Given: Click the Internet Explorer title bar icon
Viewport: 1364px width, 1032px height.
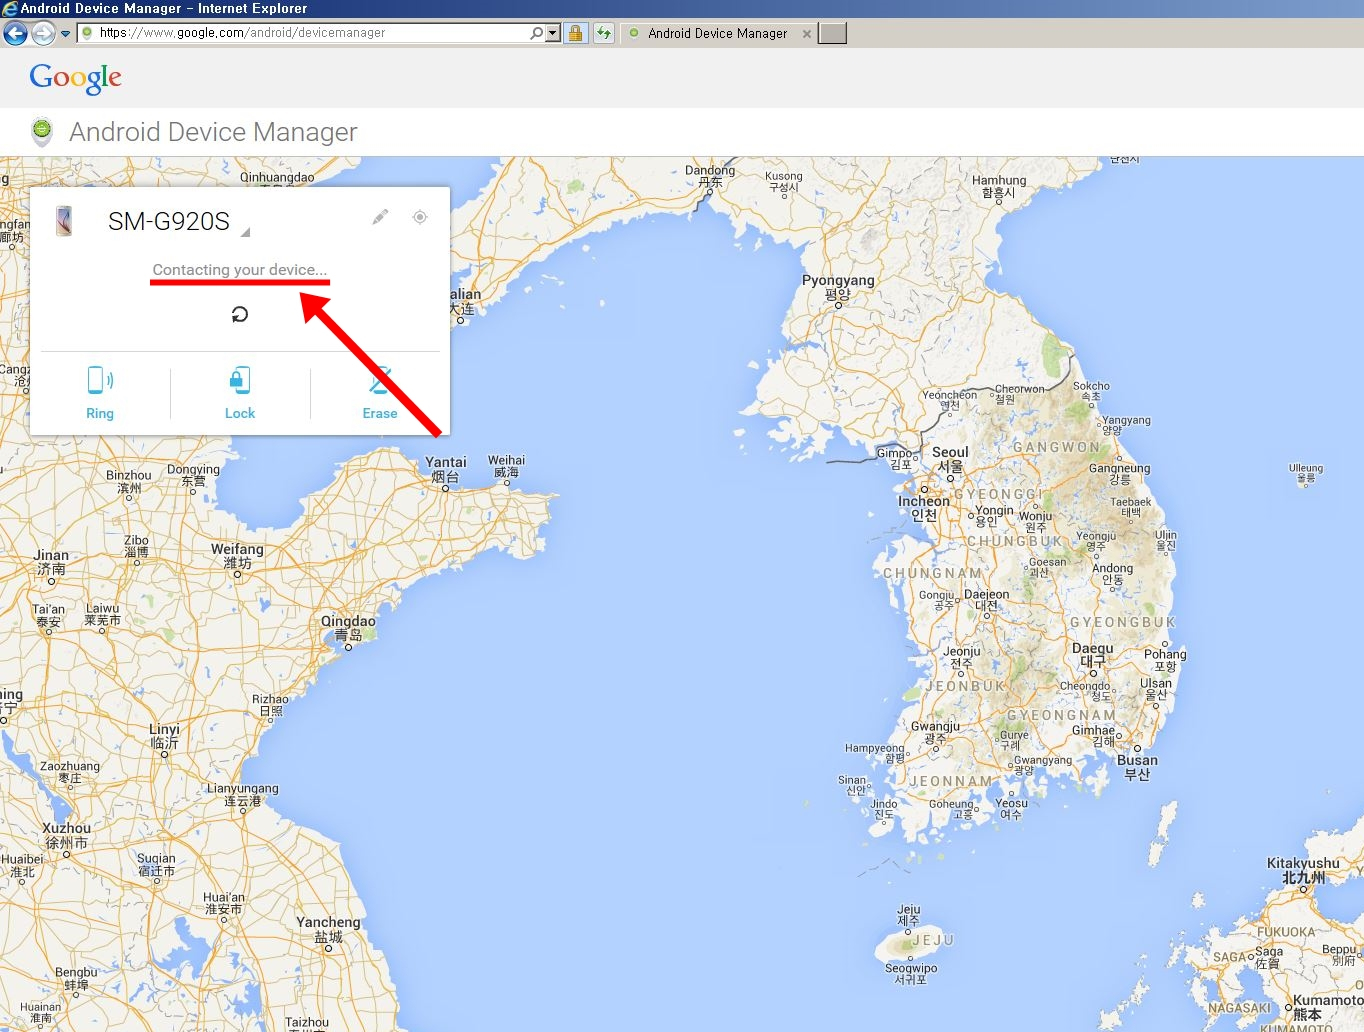Looking at the screenshot, I should (10, 8).
